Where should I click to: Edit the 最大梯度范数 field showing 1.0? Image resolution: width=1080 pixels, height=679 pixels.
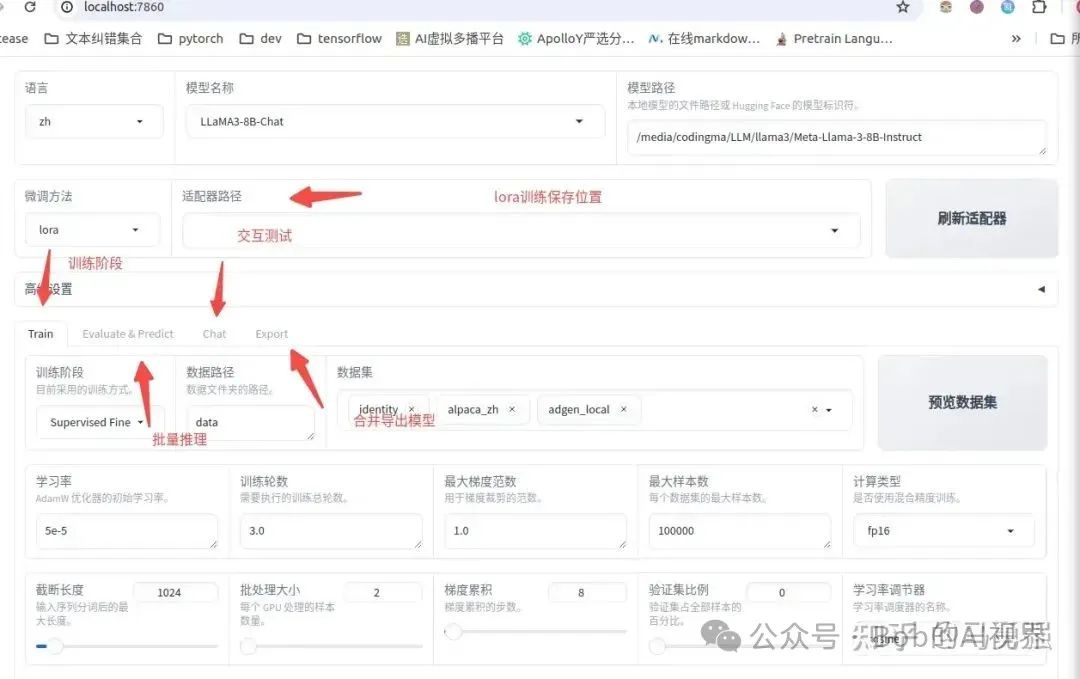[535, 531]
